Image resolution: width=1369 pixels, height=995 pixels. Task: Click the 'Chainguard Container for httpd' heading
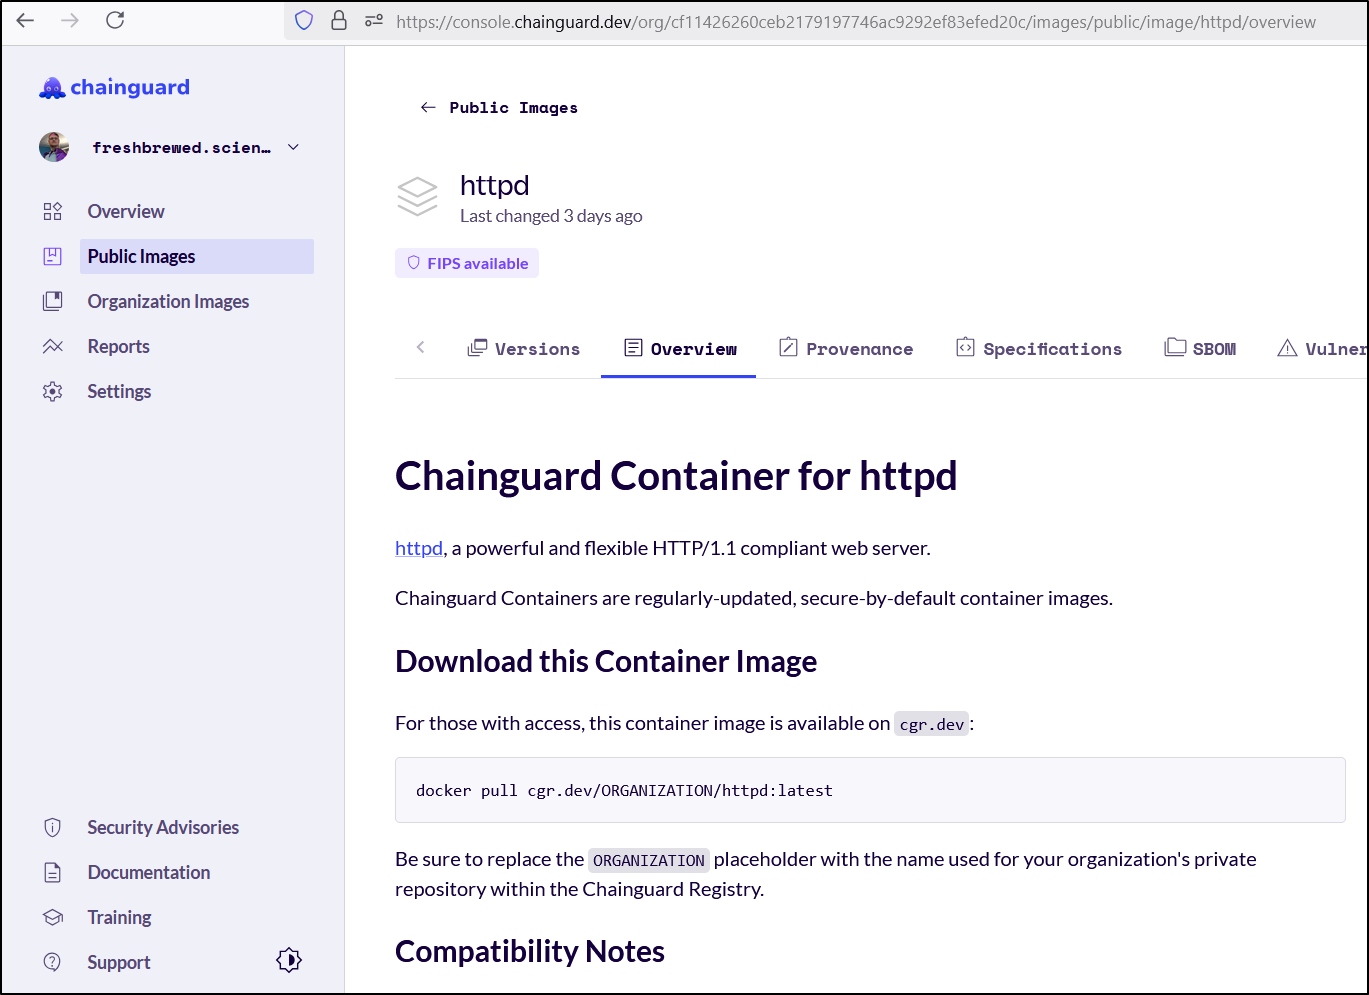click(x=676, y=476)
